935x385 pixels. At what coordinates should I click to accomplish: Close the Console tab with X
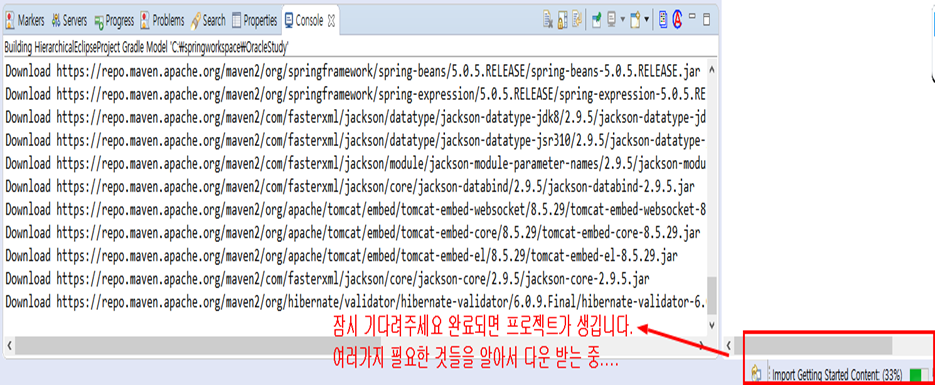click(x=331, y=20)
